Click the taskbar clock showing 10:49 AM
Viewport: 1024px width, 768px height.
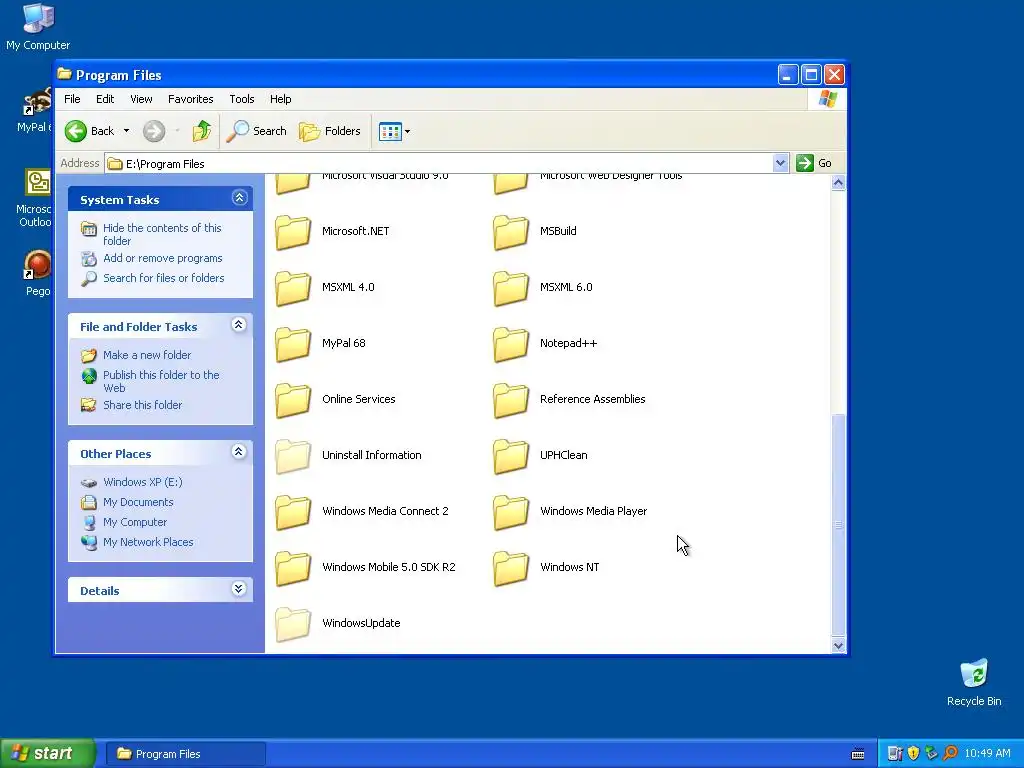(x=987, y=754)
